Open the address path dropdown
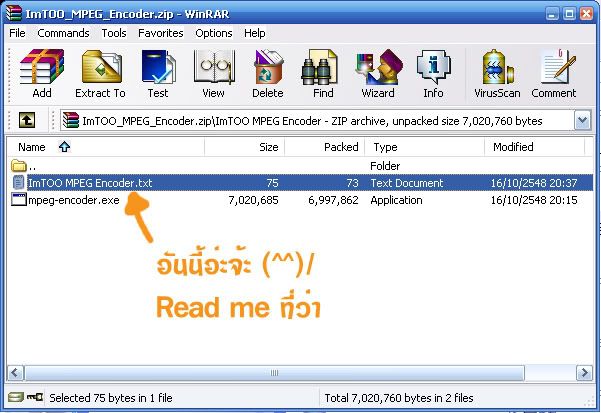The height and width of the screenshot is (413, 601). [583, 121]
